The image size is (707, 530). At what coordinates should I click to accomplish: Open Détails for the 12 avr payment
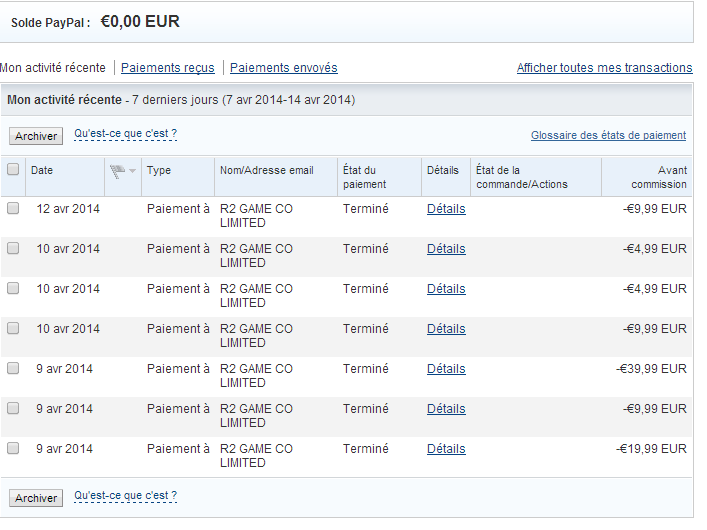click(446, 209)
